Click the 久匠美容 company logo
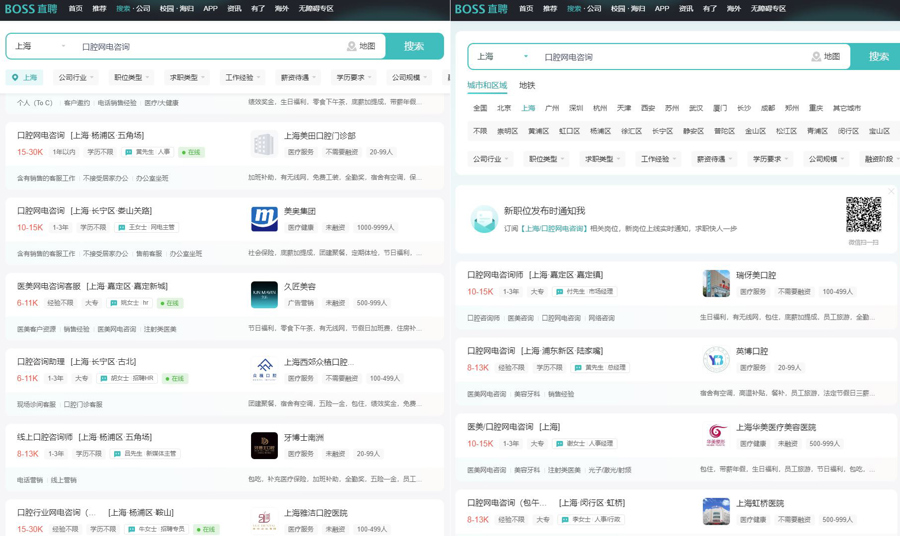Screen dimensions: 900x536 (x=264, y=294)
